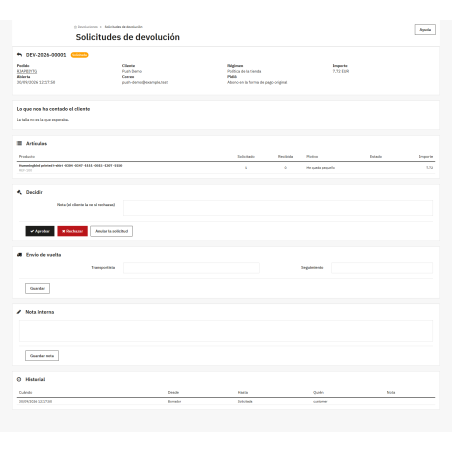
Task: Focus the Transportista input field
Action: tap(191, 268)
